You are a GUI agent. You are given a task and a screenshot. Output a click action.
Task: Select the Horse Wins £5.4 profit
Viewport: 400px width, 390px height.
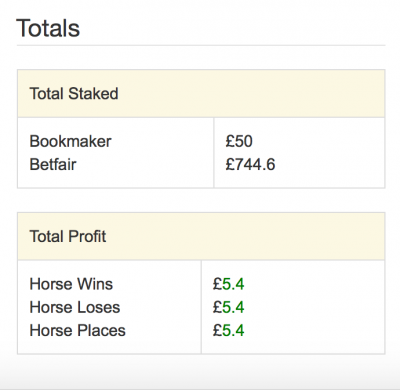tap(229, 284)
